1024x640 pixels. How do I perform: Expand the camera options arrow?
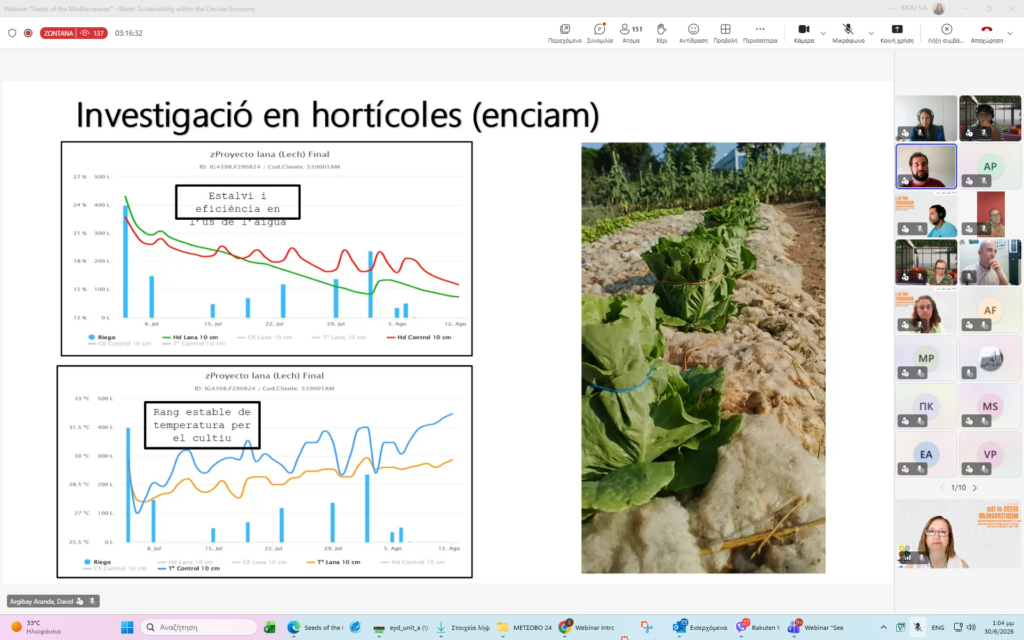[823, 33]
